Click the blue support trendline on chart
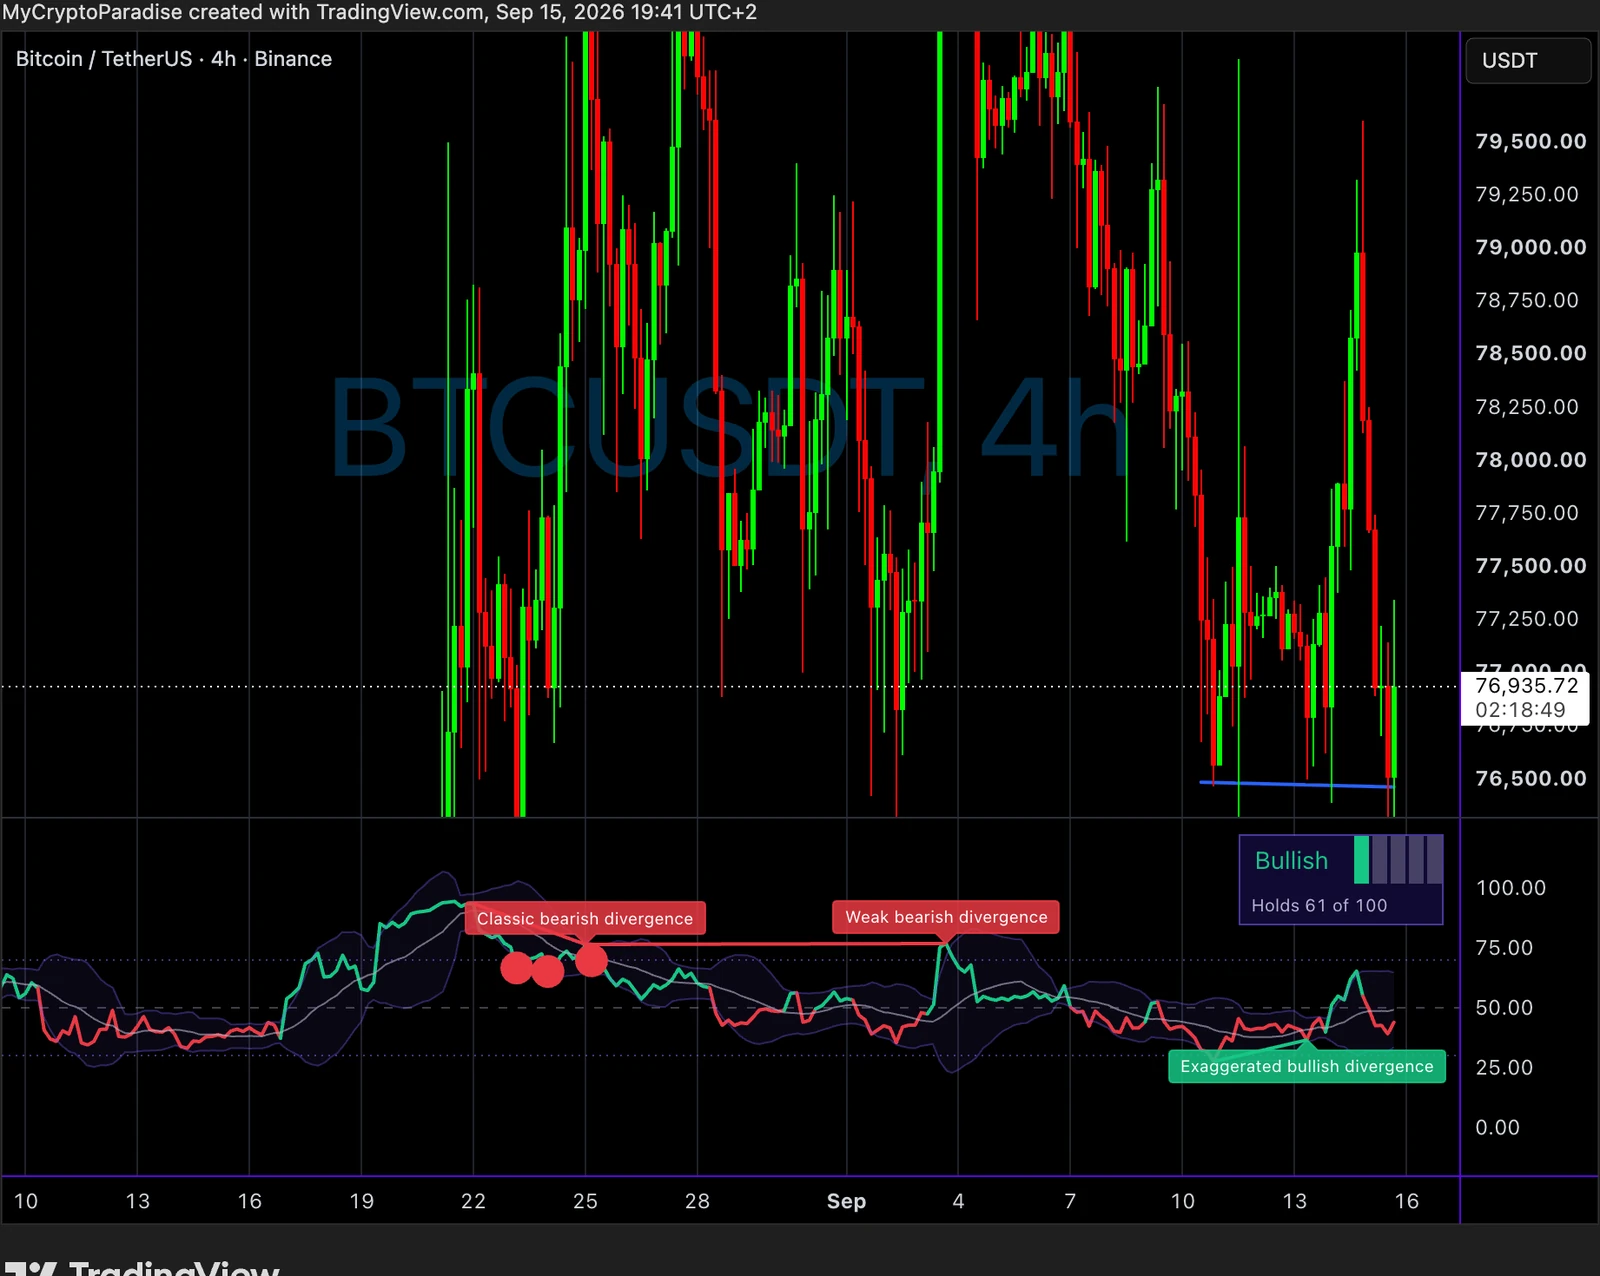 click(1296, 784)
